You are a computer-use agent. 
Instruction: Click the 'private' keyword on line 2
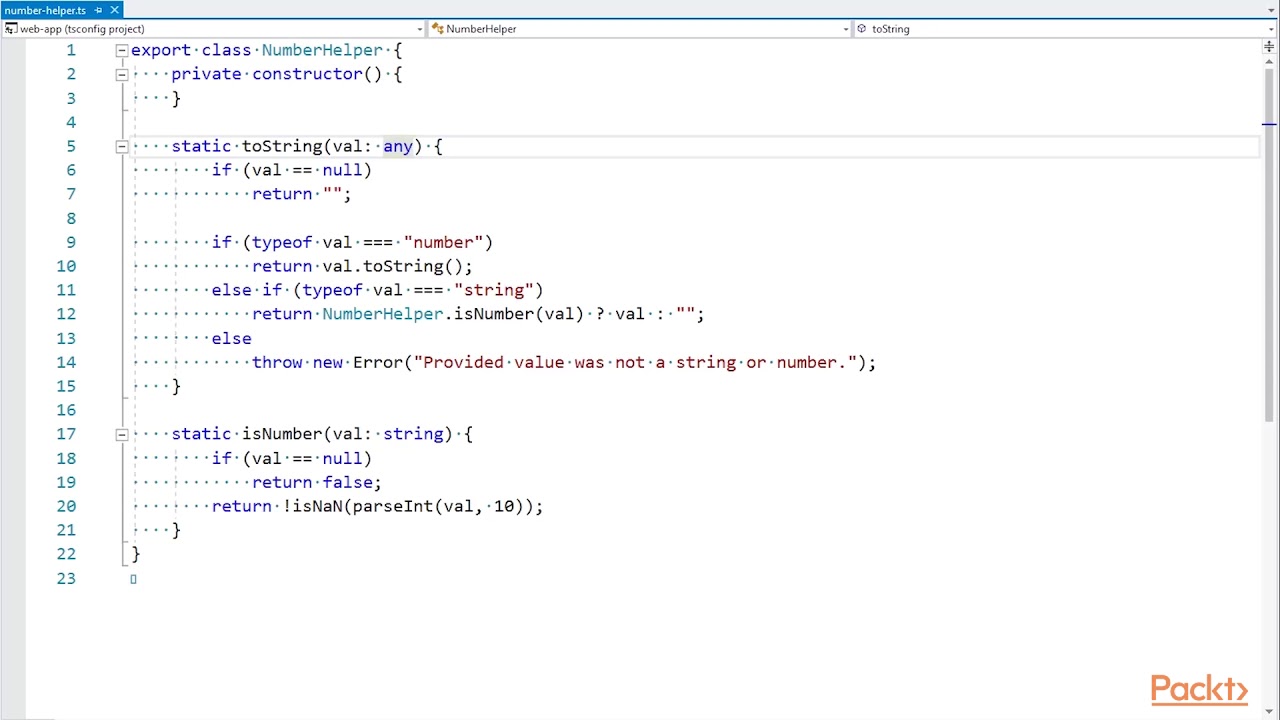click(207, 74)
